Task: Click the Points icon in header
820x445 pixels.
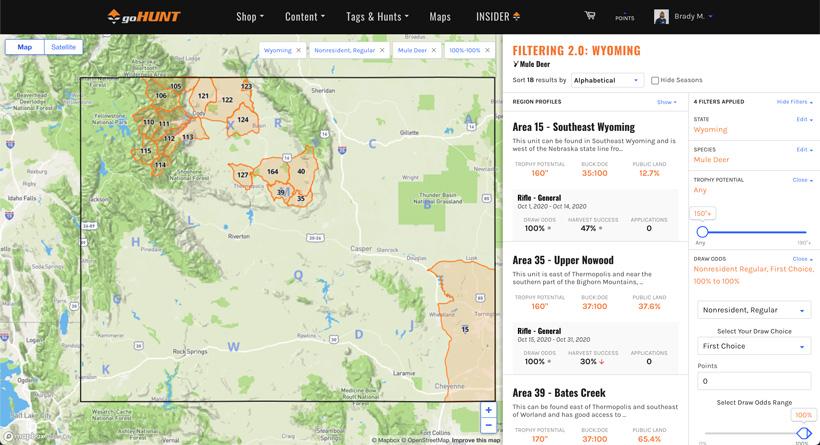Action: pyautogui.click(x=624, y=16)
